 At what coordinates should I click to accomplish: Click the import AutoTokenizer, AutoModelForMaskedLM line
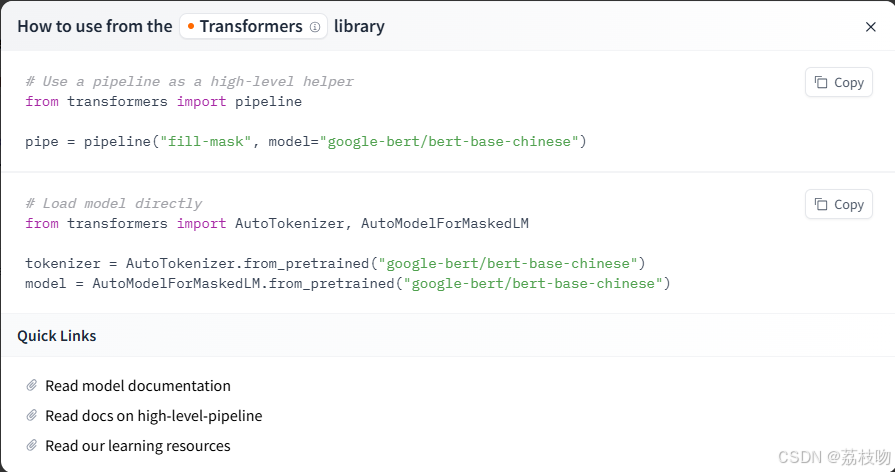(277, 224)
